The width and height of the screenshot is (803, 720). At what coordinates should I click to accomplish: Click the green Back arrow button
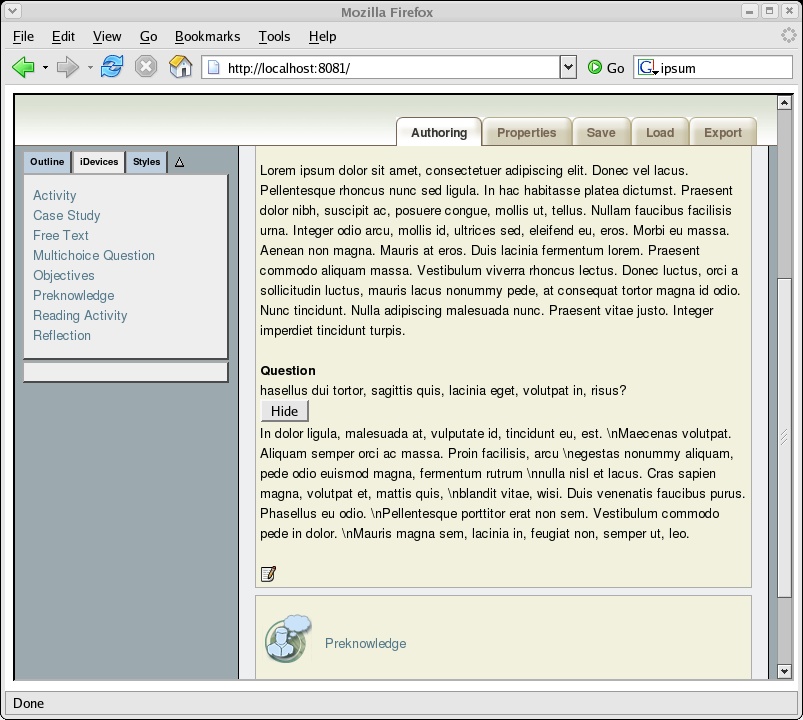click(x=23, y=67)
